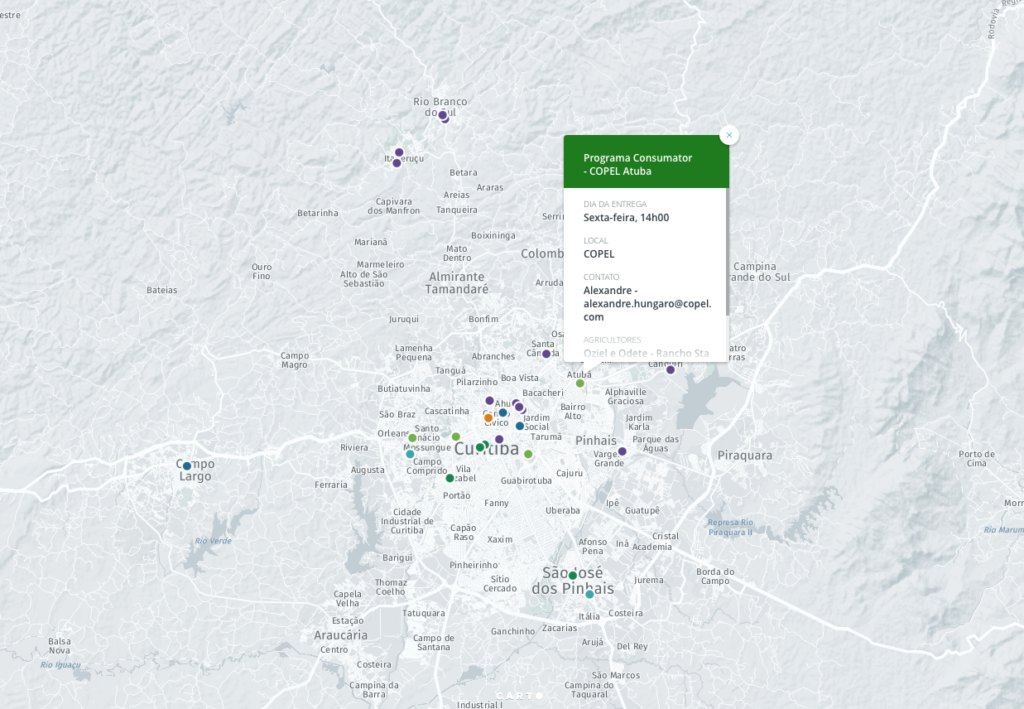Select the orange marker at Centro Cívico
The height and width of the screenshot is (709, 1024).
[x=488, y=418]
